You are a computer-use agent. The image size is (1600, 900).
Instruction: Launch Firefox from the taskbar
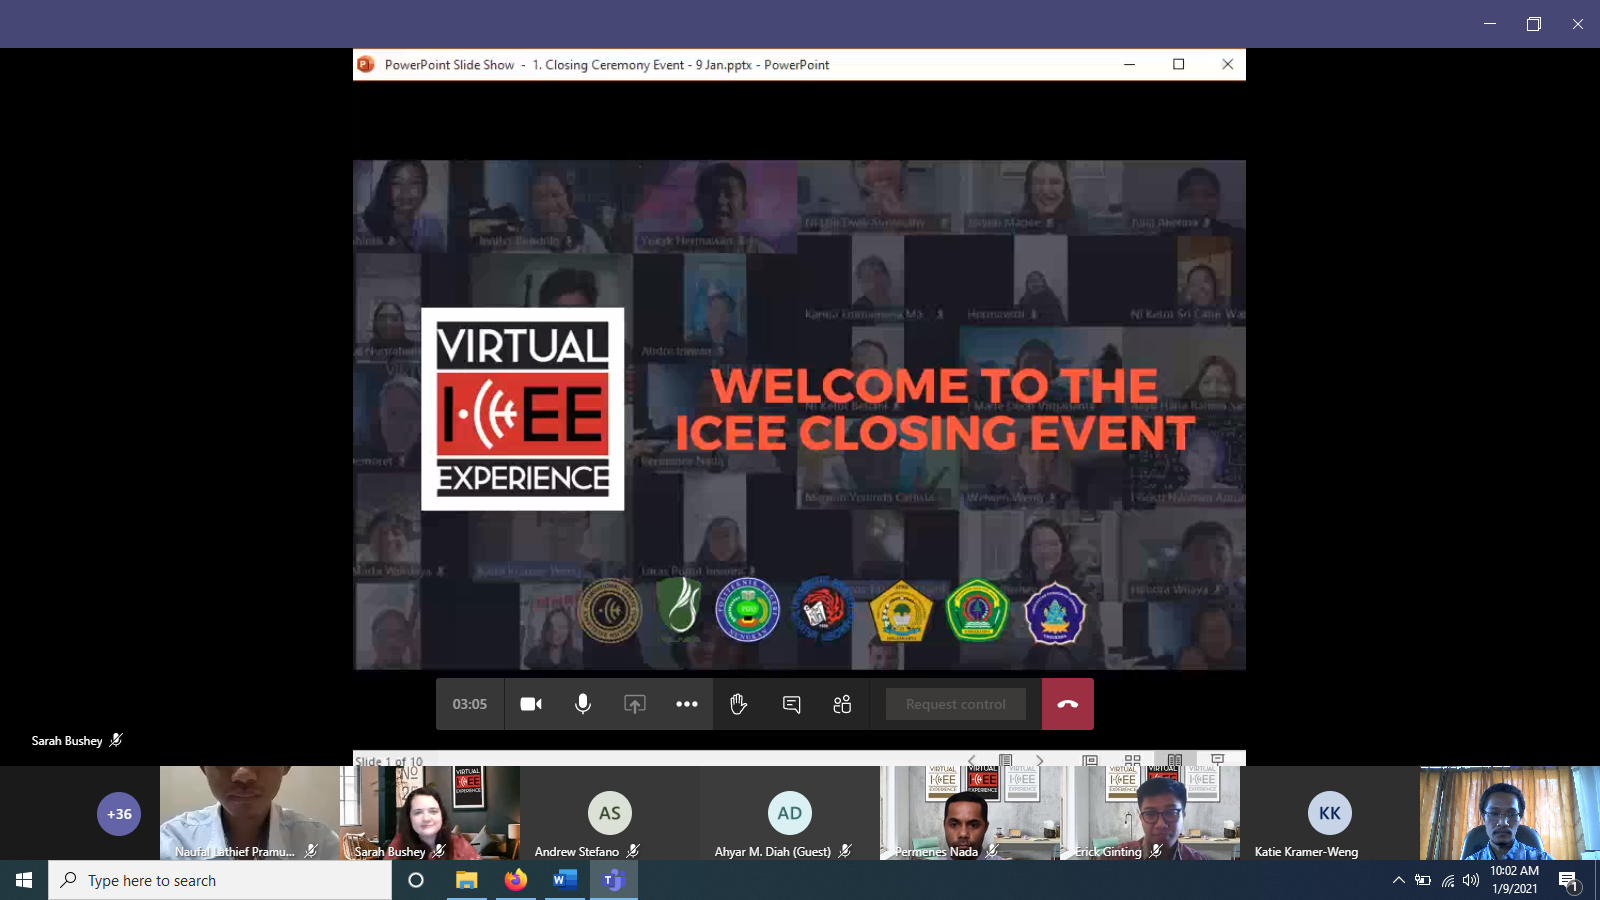[516, 880]
